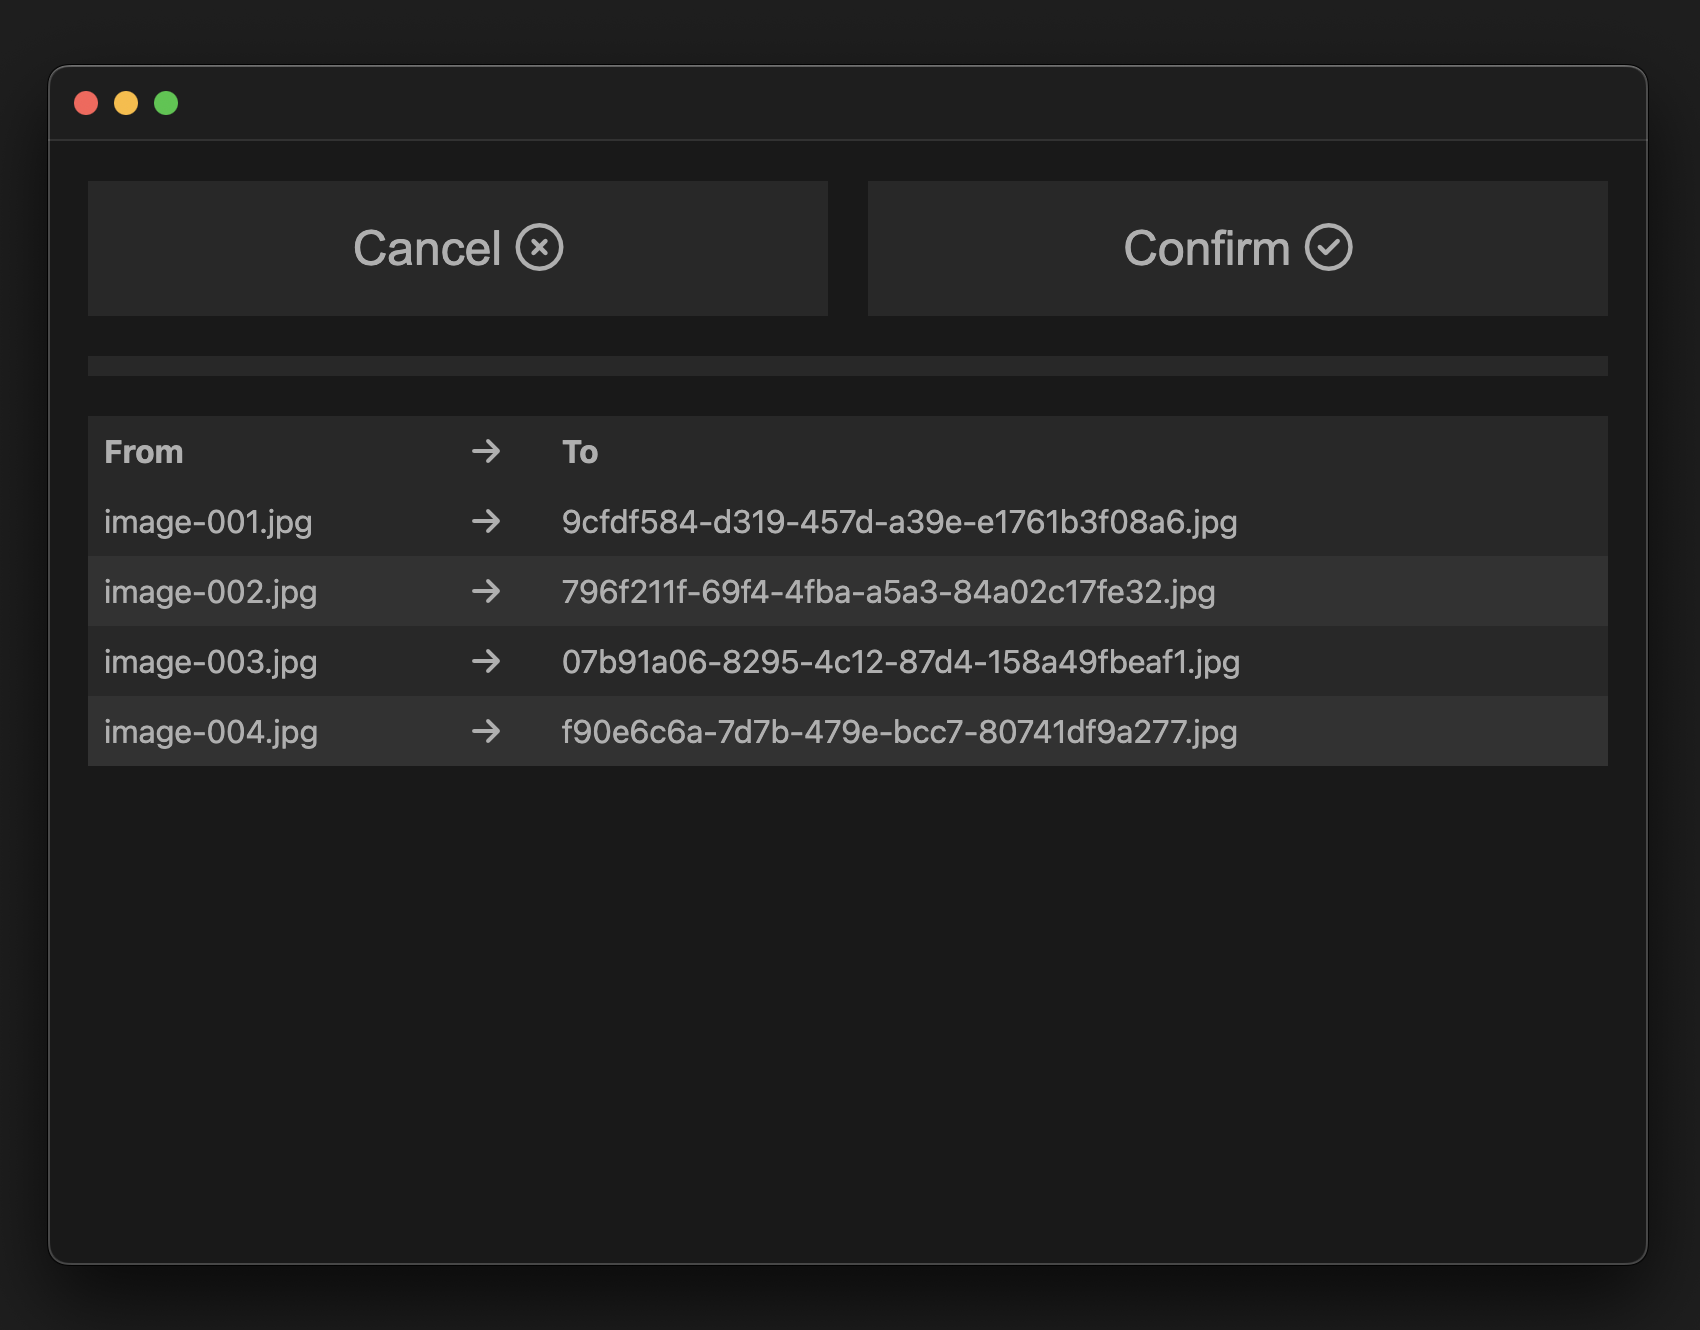The height and width of the screenshot is (1330, 1700).
Task: Click the arrow icon next to image-003.jpg
Action: tap(486, 661)
